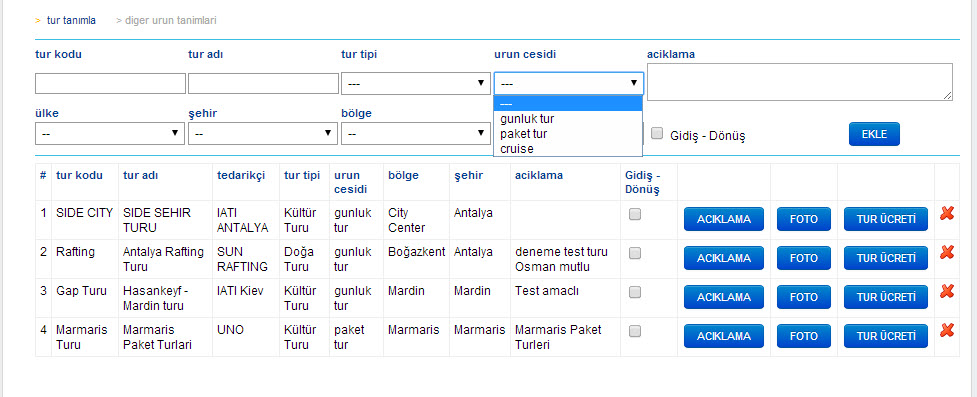This screenshot has width=977, height=397.
Task: Open TUR ÜCRETİ for Rafting row
Action: (885, 258)
